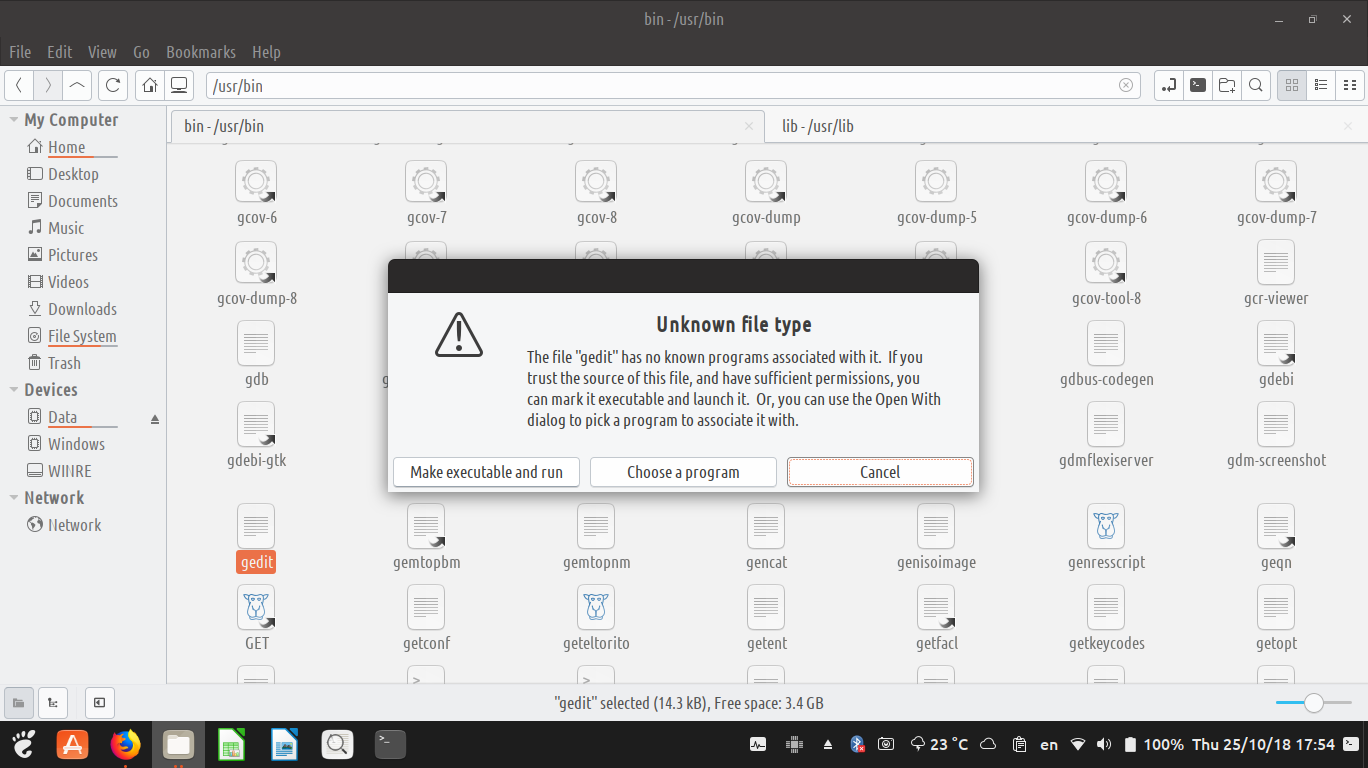Screen dimensions: 1368x768
Task: Click Make executable and run
Action: pos(486,472)
